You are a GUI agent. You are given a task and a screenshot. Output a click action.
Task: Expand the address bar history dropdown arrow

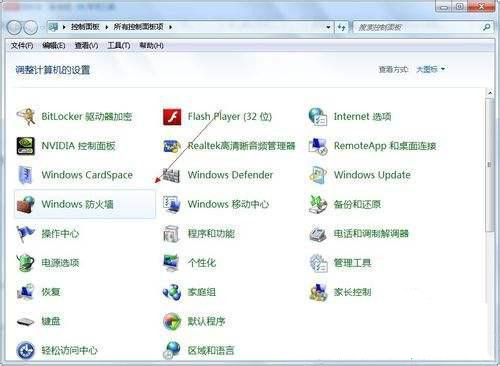(328, 27)
